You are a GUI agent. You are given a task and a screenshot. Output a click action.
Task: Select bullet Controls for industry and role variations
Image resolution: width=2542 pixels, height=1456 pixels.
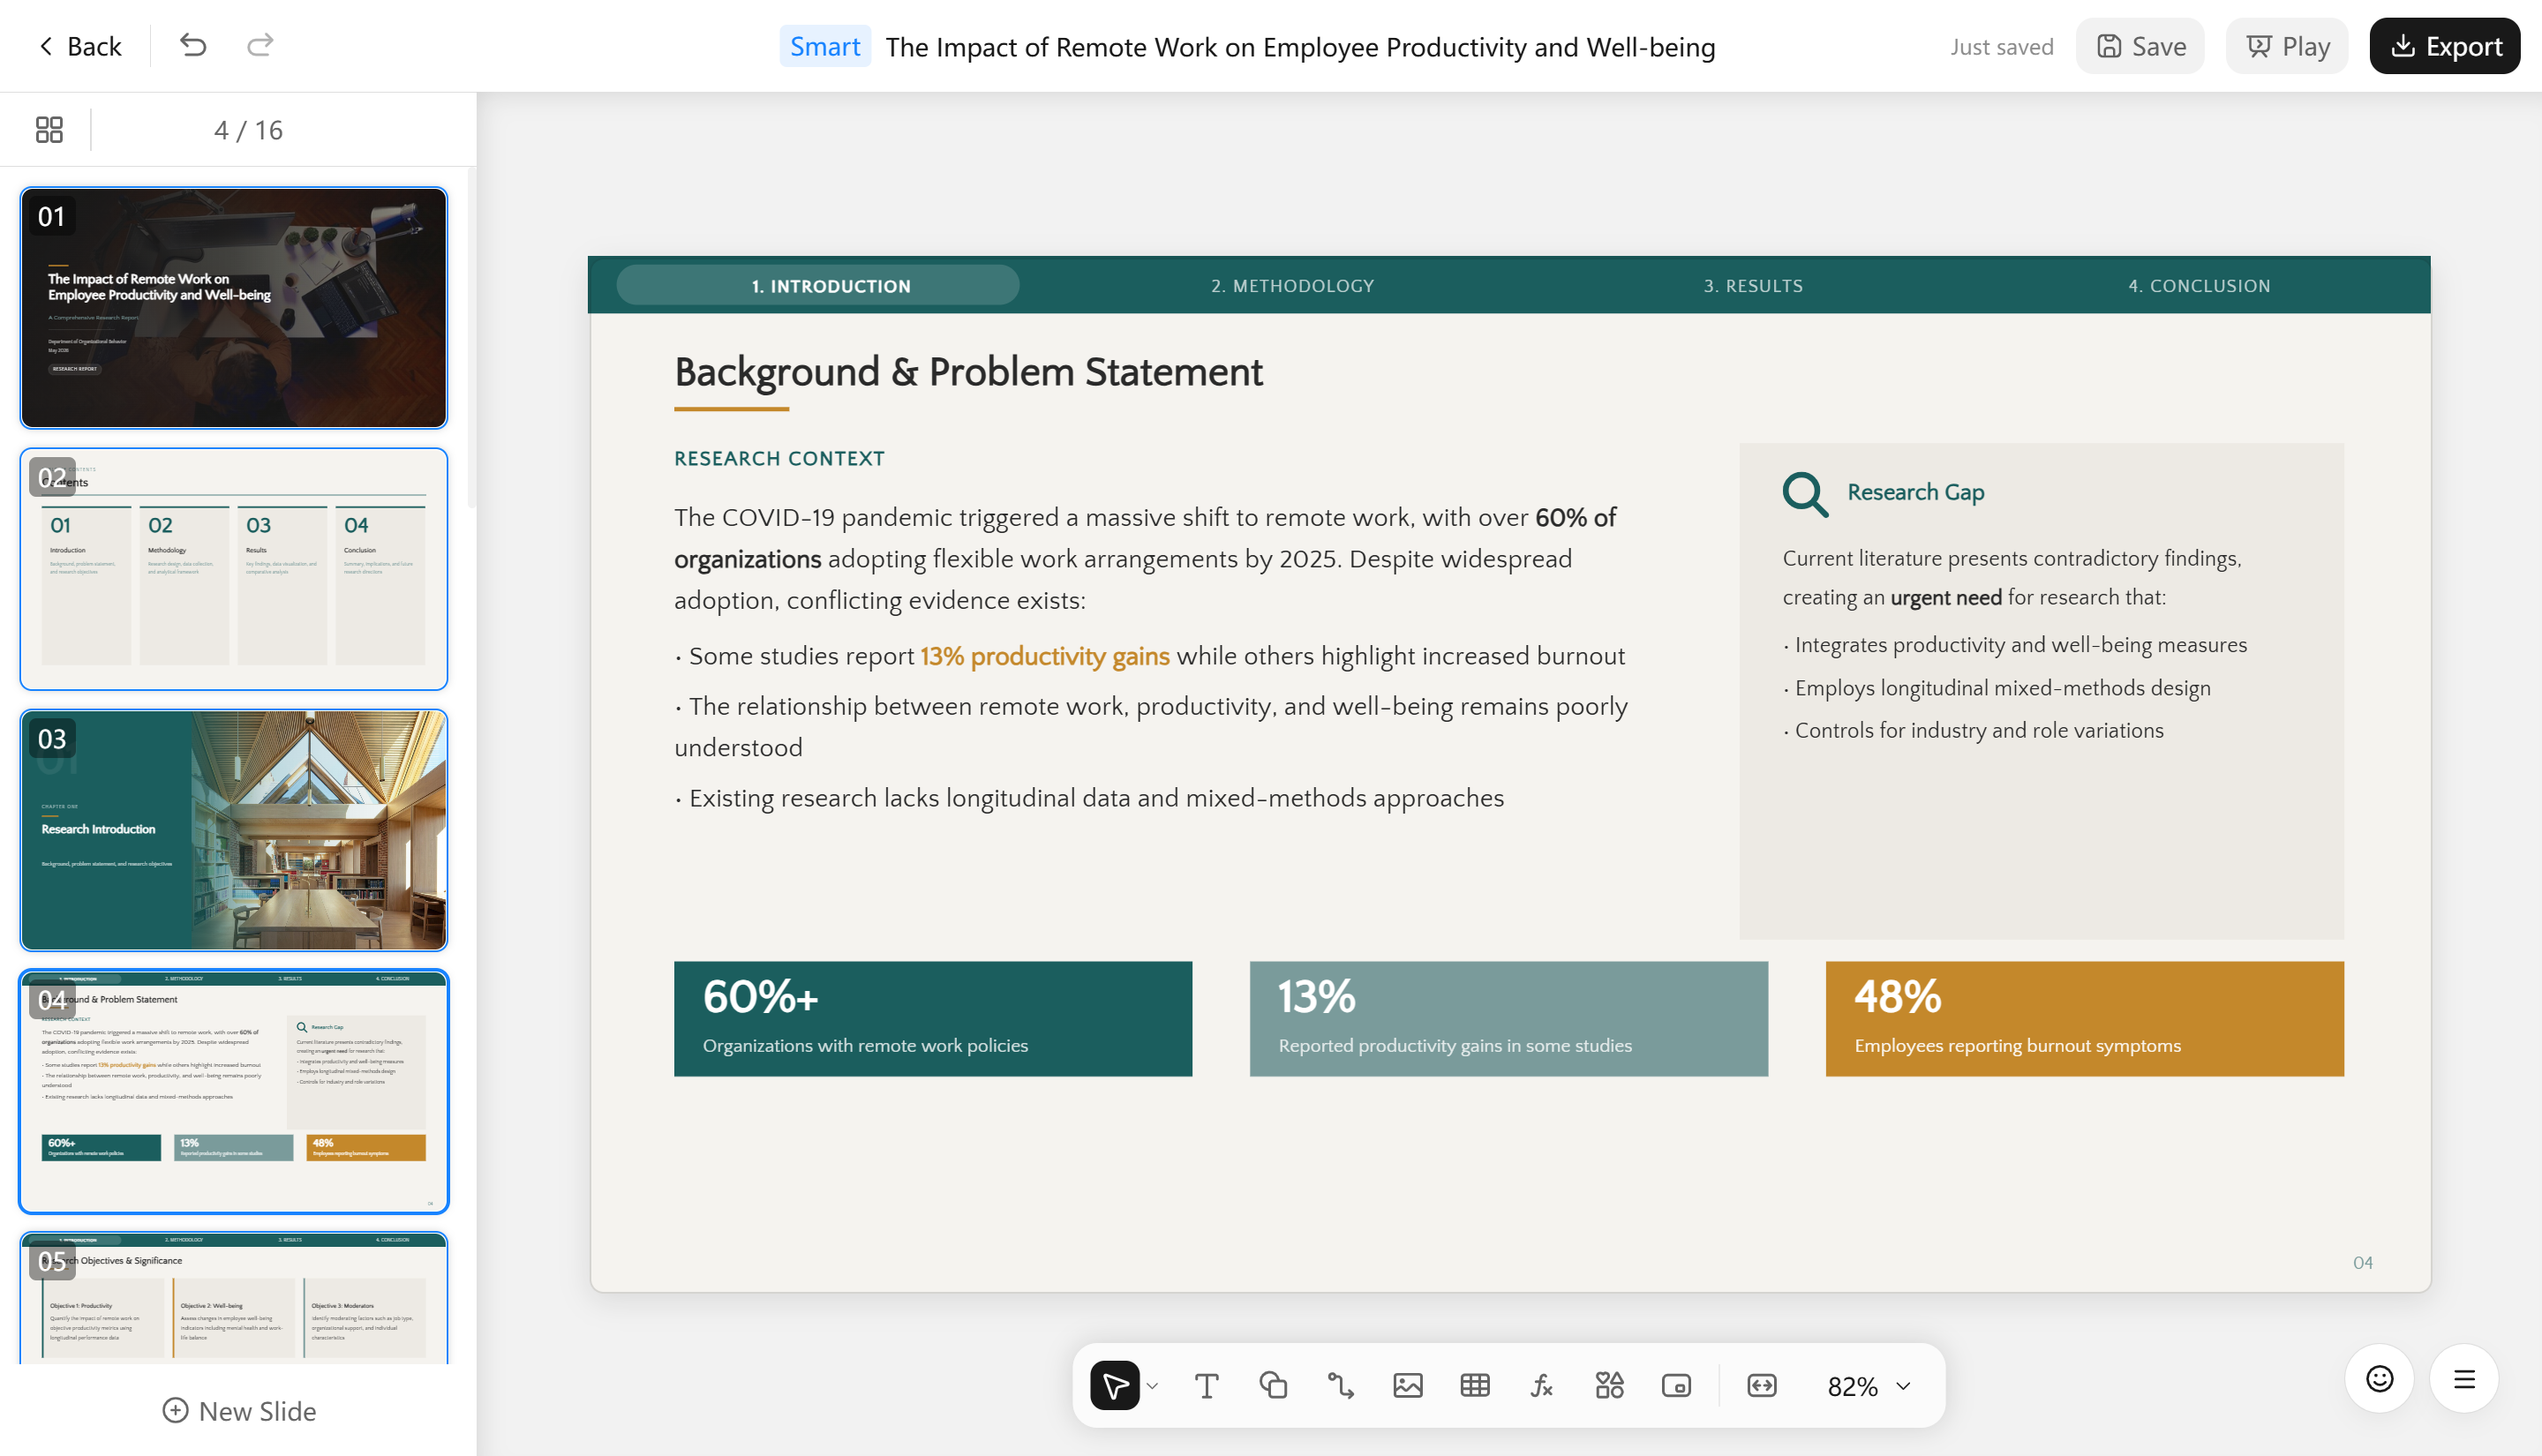1973,730
